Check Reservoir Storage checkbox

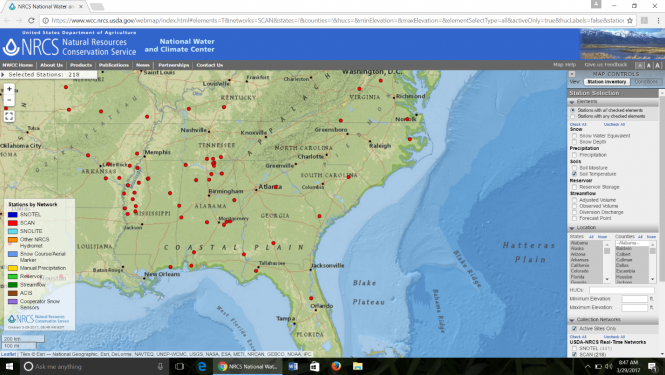[575, 187]
